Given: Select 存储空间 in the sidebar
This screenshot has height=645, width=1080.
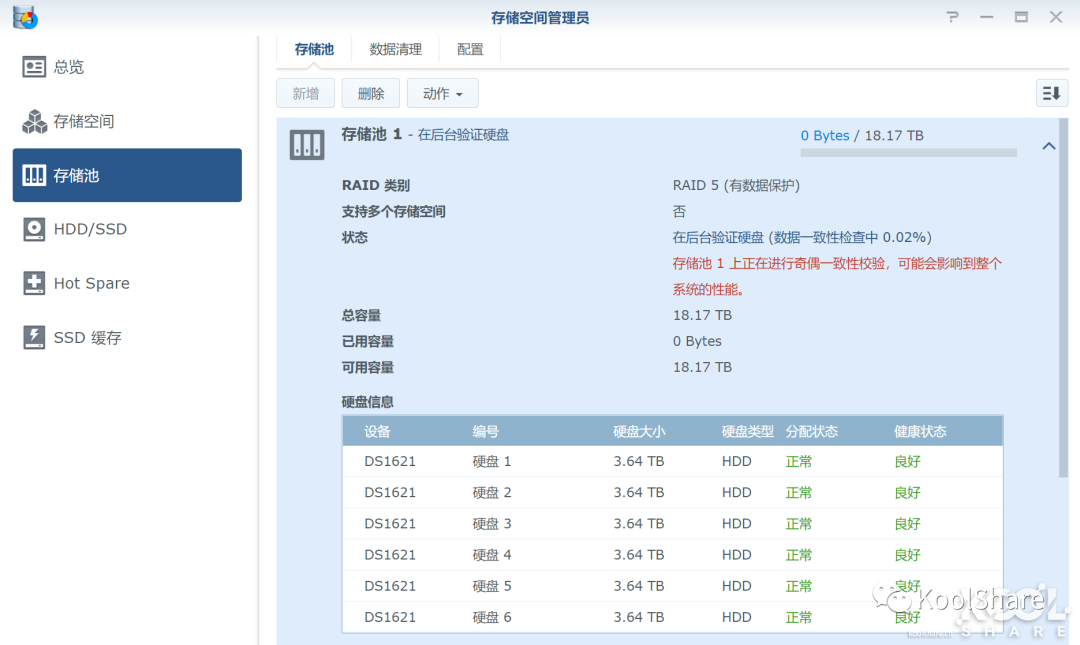Looking at the screenshot, I should 84,120.
